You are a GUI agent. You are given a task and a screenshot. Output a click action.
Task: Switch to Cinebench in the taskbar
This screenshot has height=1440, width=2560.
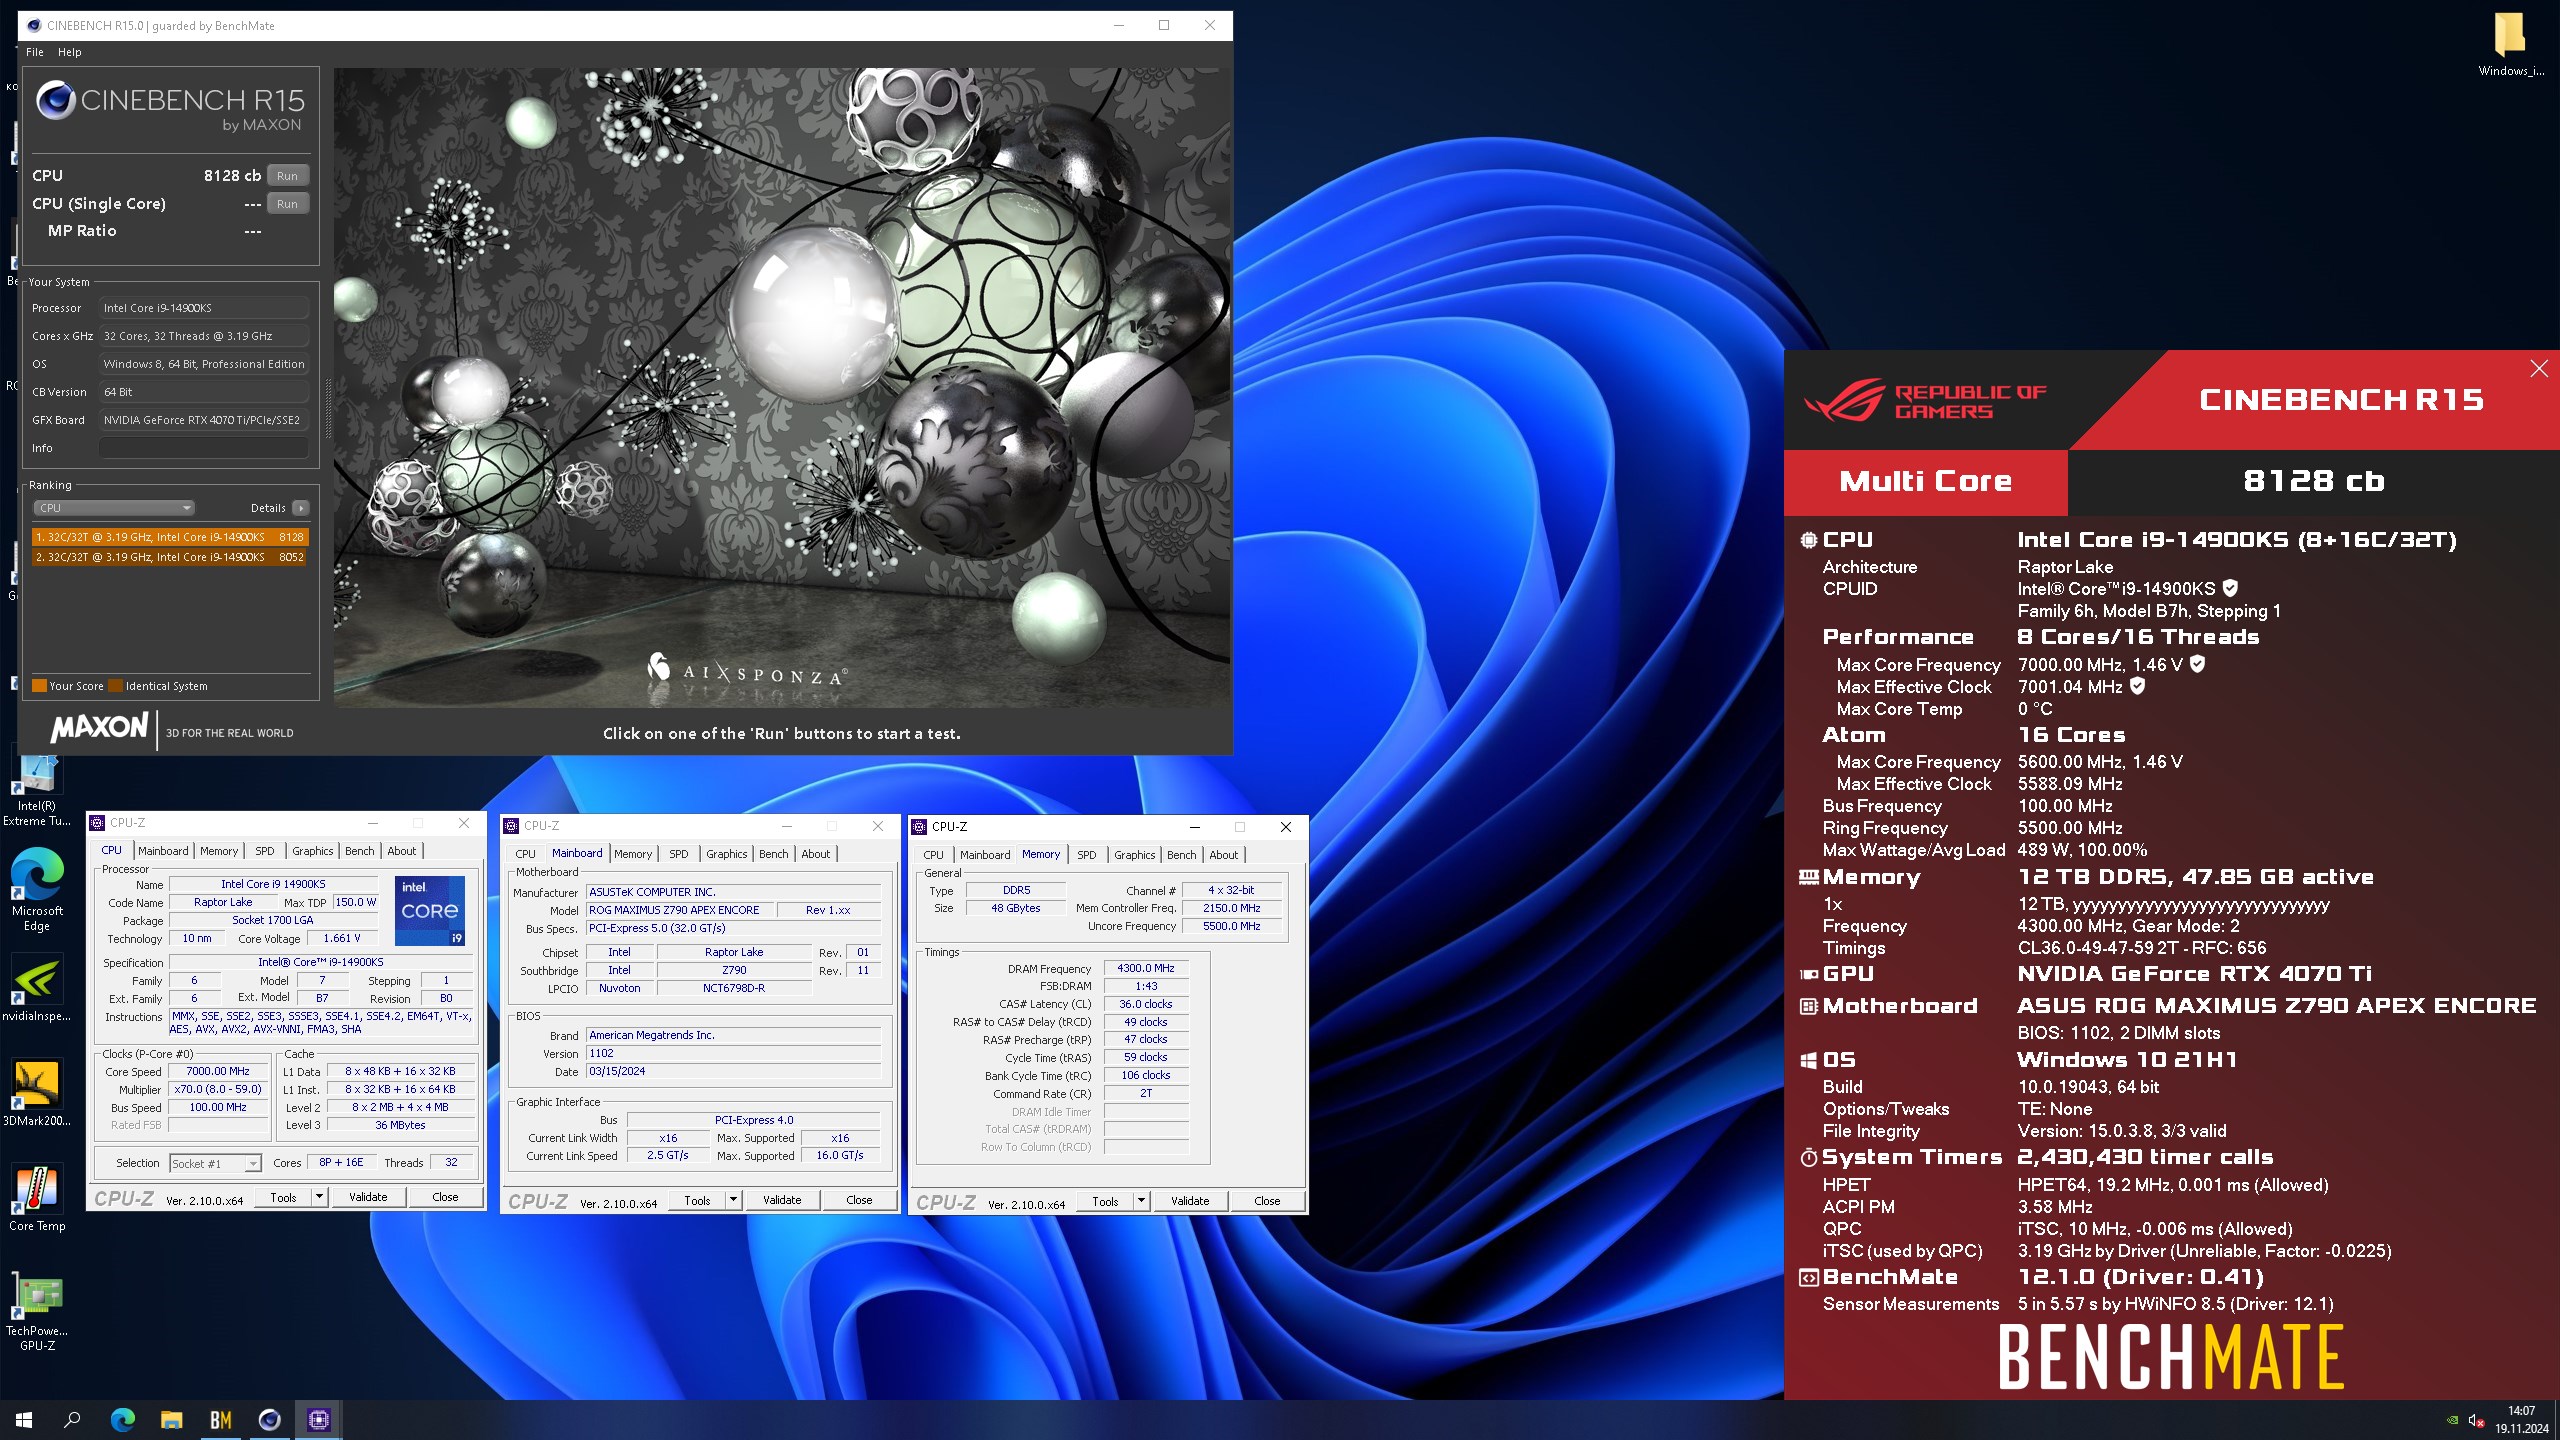pos(269,1419)
